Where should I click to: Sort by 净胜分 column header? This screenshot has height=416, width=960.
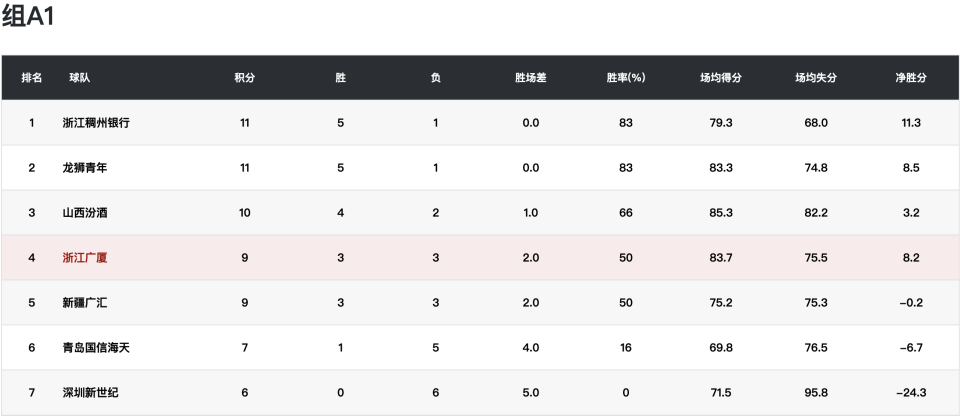[x=911, y=78]
